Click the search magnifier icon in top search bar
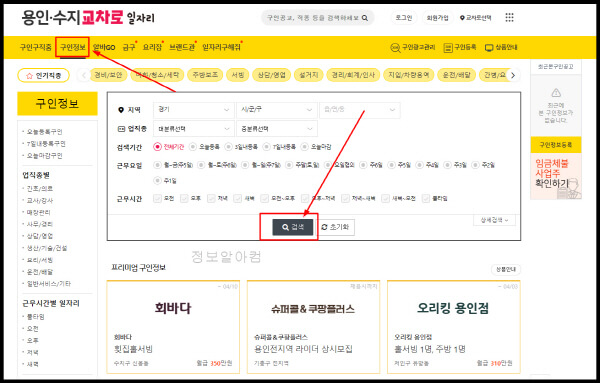This screenshot has height=383, width=600. (x=365, y=18)
